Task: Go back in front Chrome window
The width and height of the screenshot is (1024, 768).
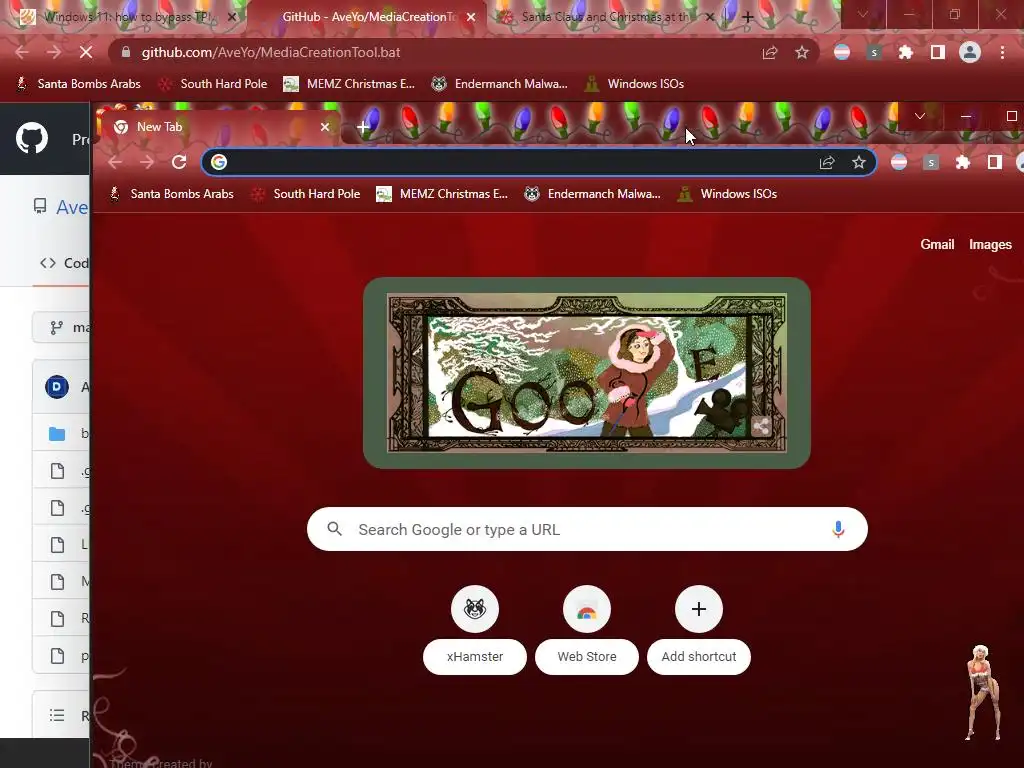Action: [x=115, y=162]
